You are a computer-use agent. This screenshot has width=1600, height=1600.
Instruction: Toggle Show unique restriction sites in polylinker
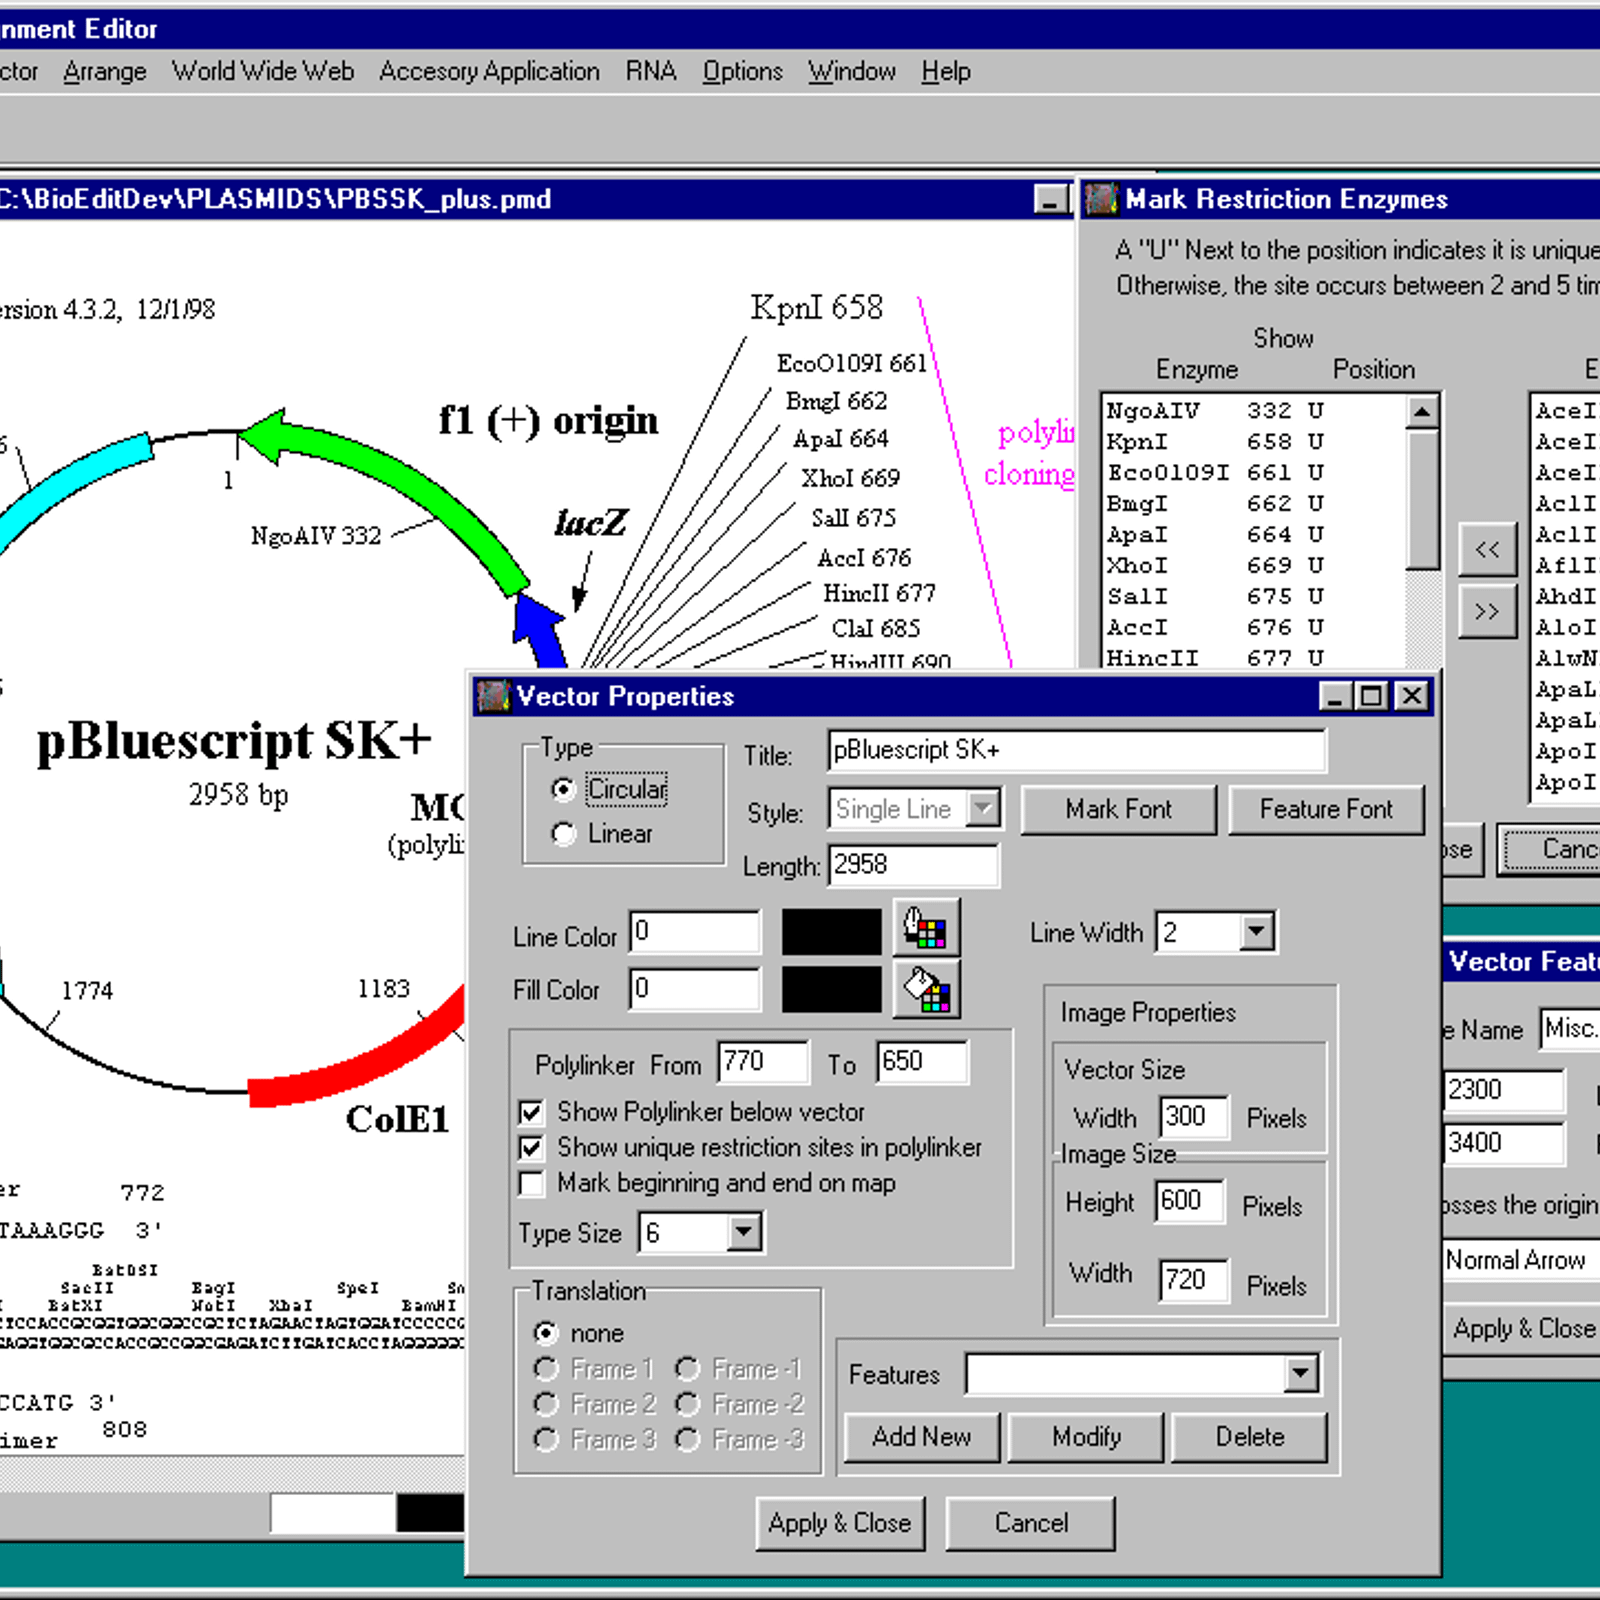click(x=532, y=1148)
